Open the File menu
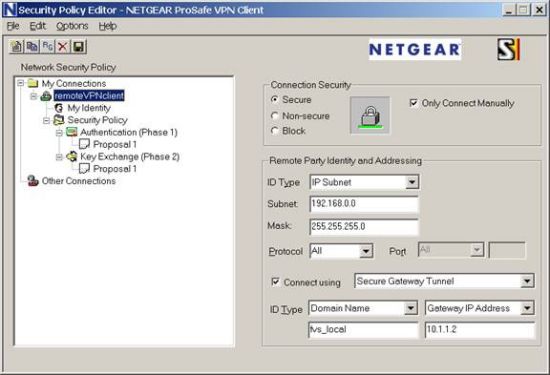 pyautogui.click(x=13, y=26)
